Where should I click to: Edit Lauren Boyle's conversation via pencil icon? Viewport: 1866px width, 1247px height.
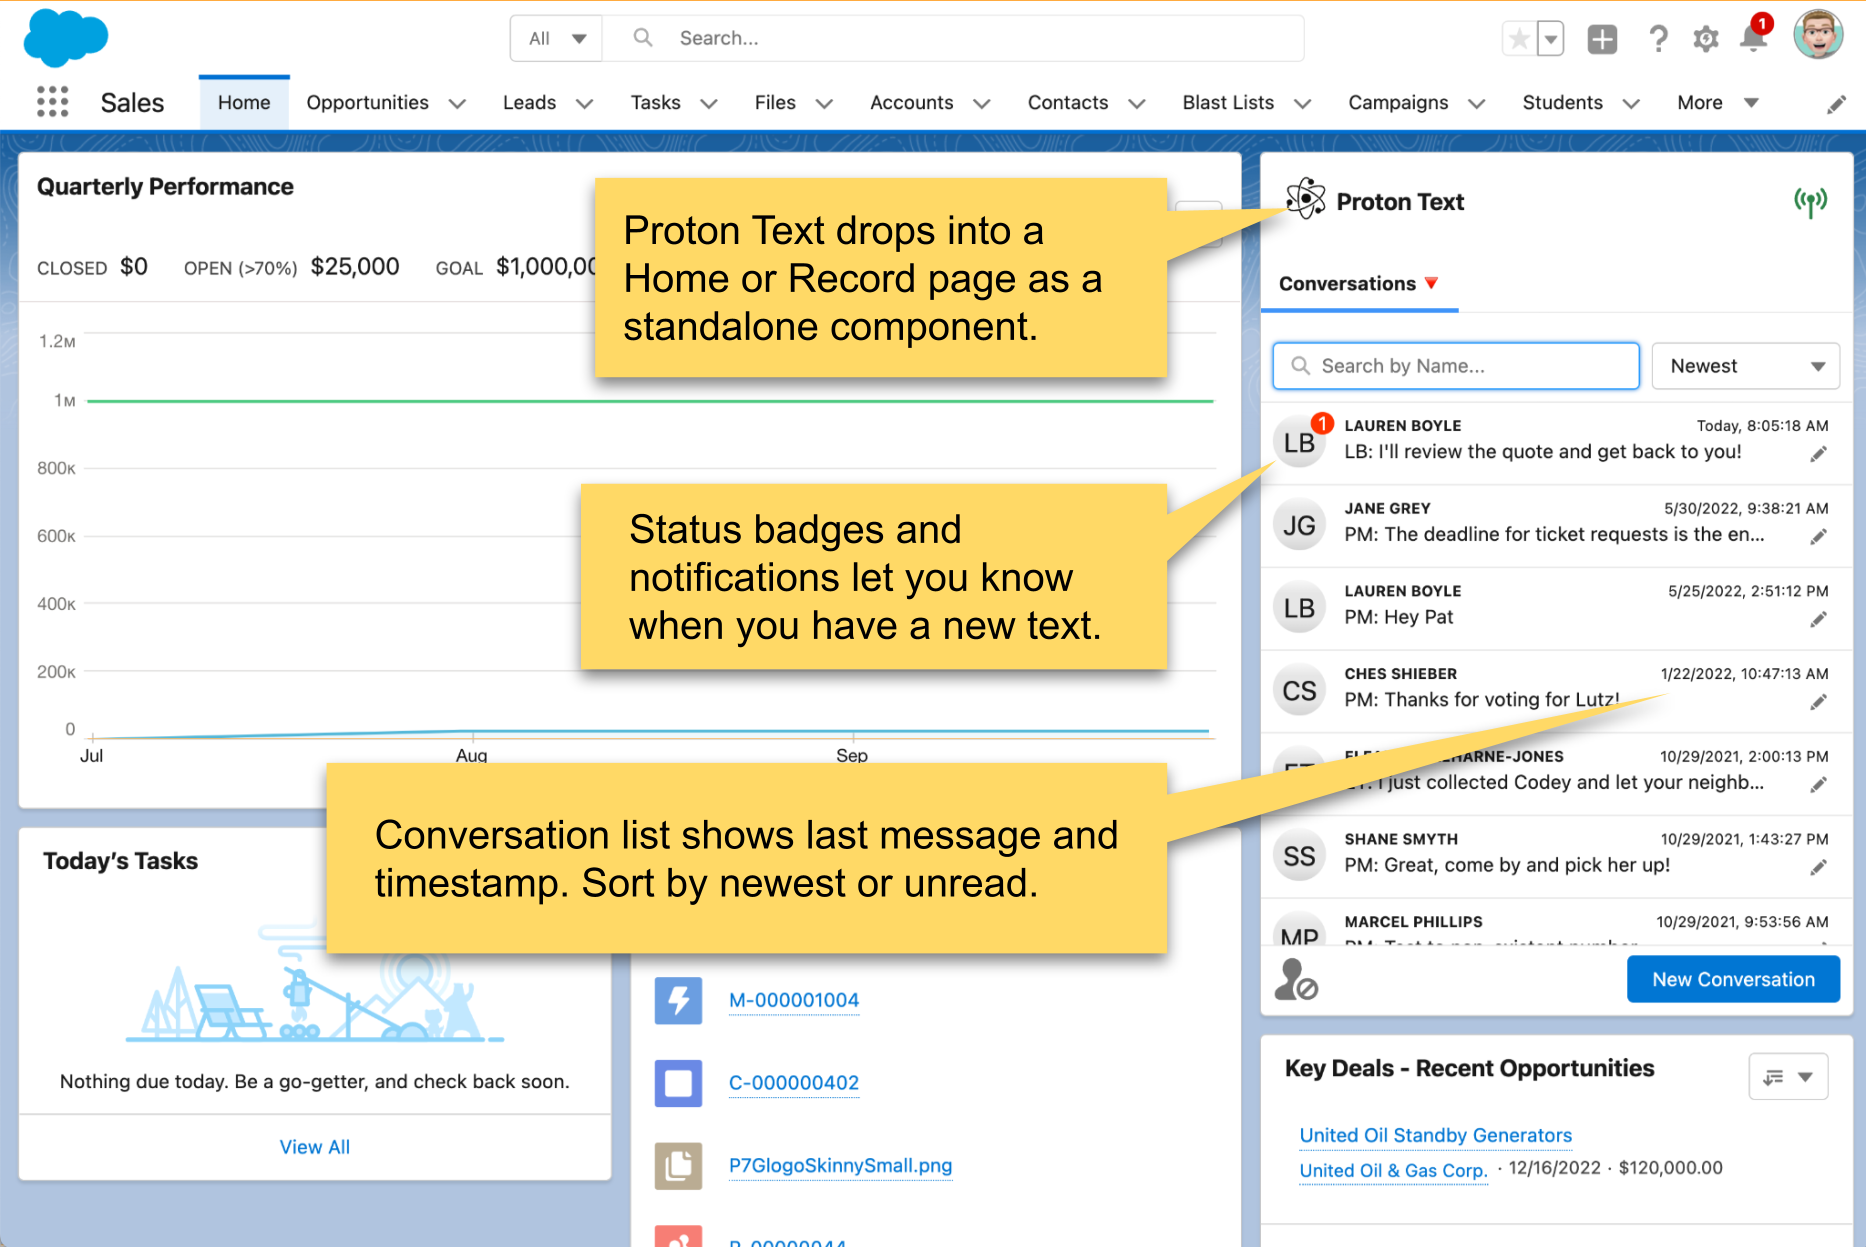click(x=1819, y=453)
